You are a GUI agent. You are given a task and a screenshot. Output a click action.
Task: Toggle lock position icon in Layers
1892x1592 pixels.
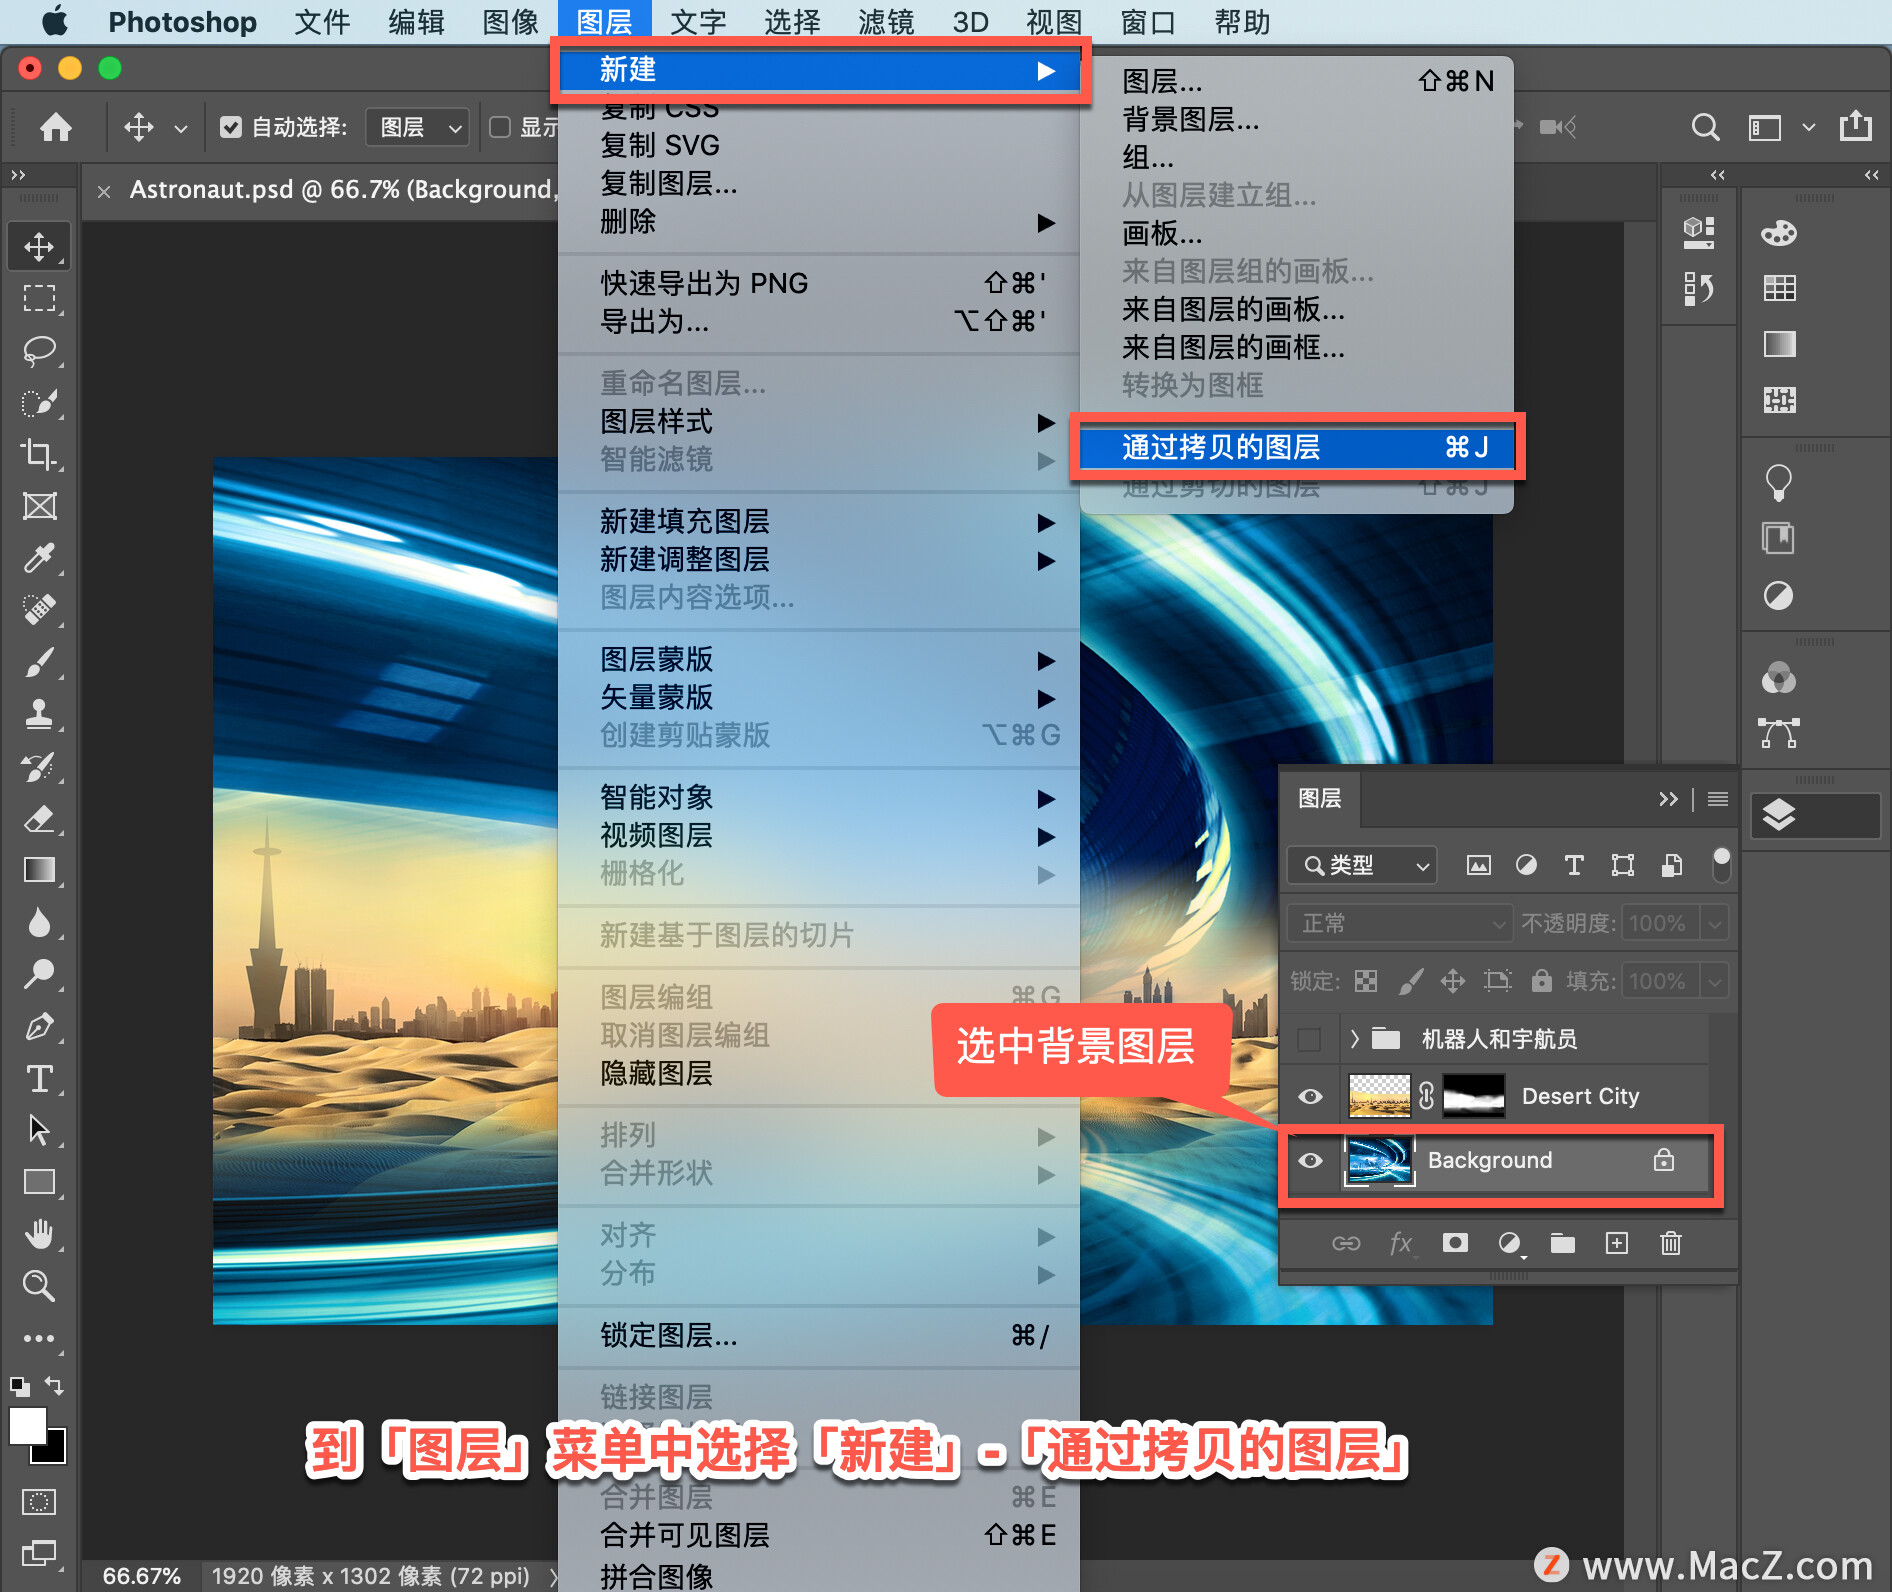point(1452,981)
